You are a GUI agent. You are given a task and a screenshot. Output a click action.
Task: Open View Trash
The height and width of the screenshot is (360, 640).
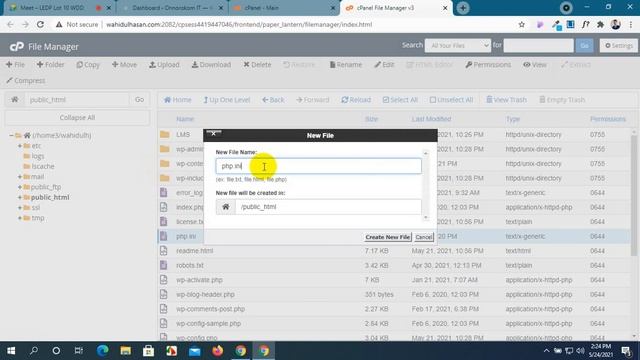[x=506, y=100]
